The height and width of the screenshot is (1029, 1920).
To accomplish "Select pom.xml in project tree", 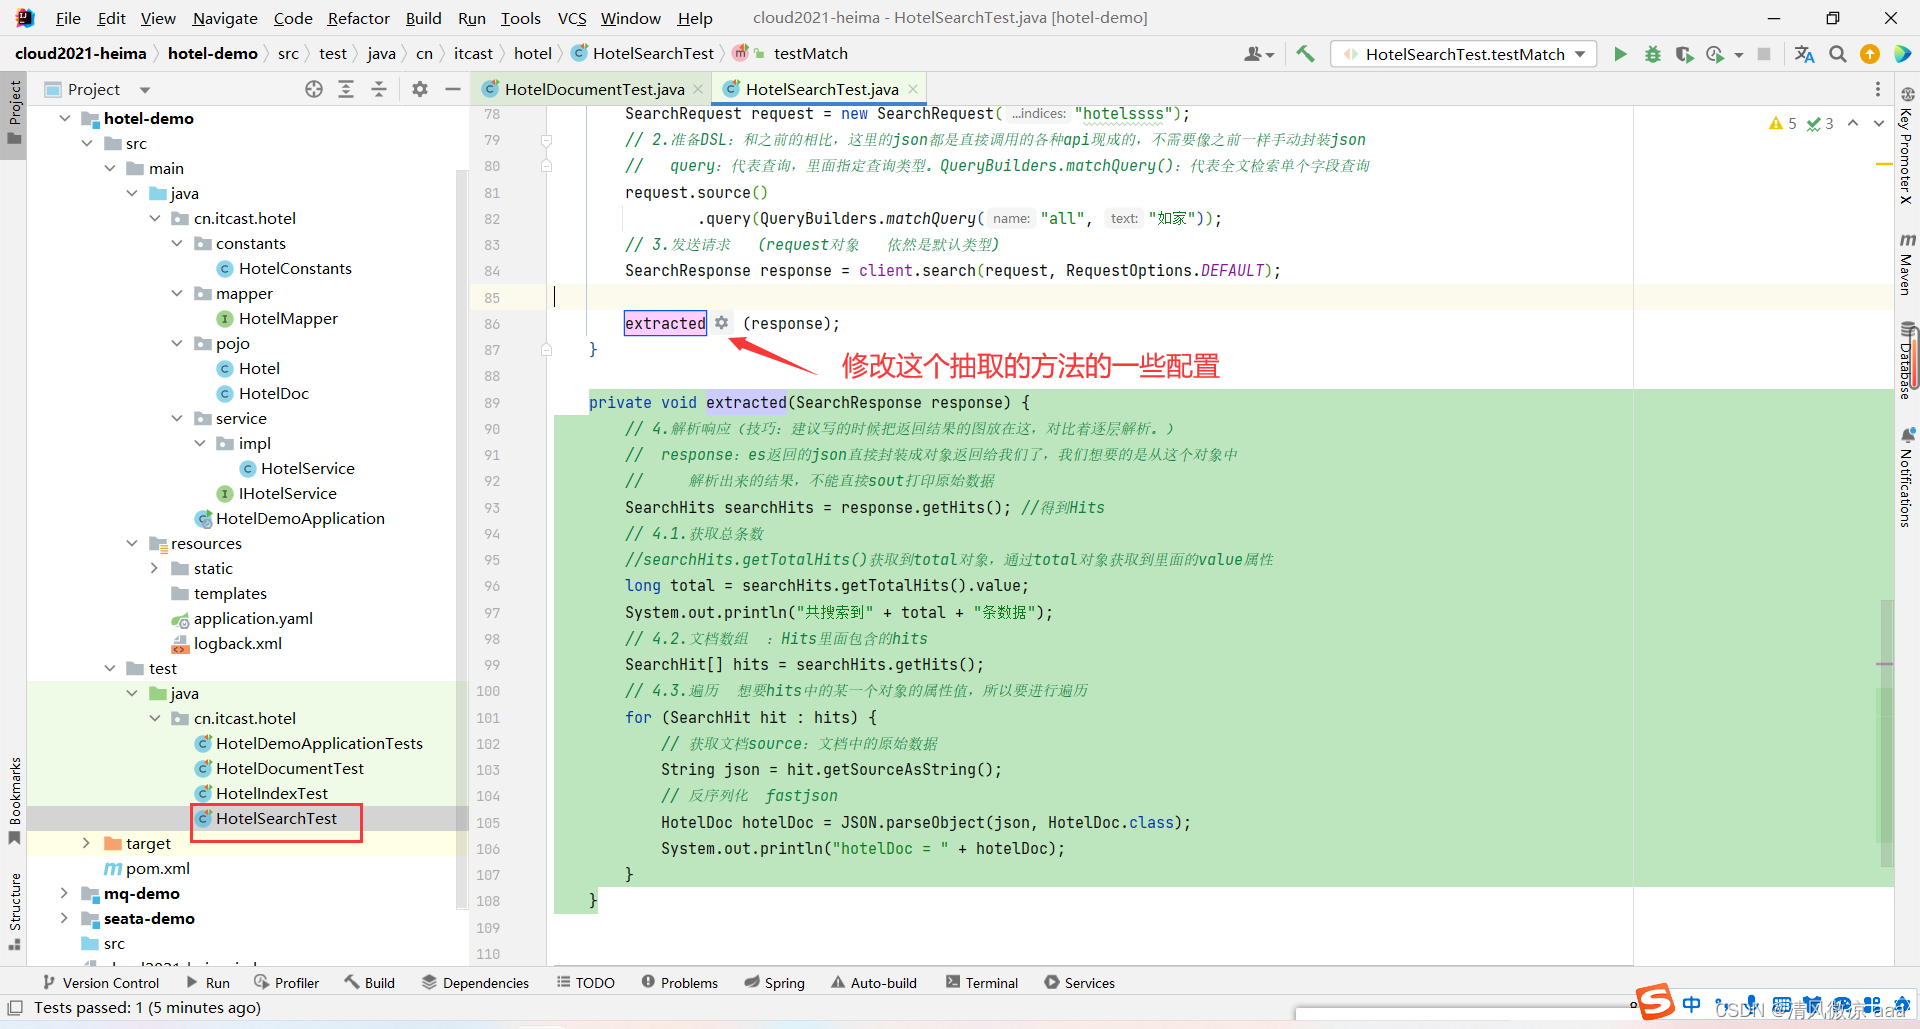I will (158, 868).
